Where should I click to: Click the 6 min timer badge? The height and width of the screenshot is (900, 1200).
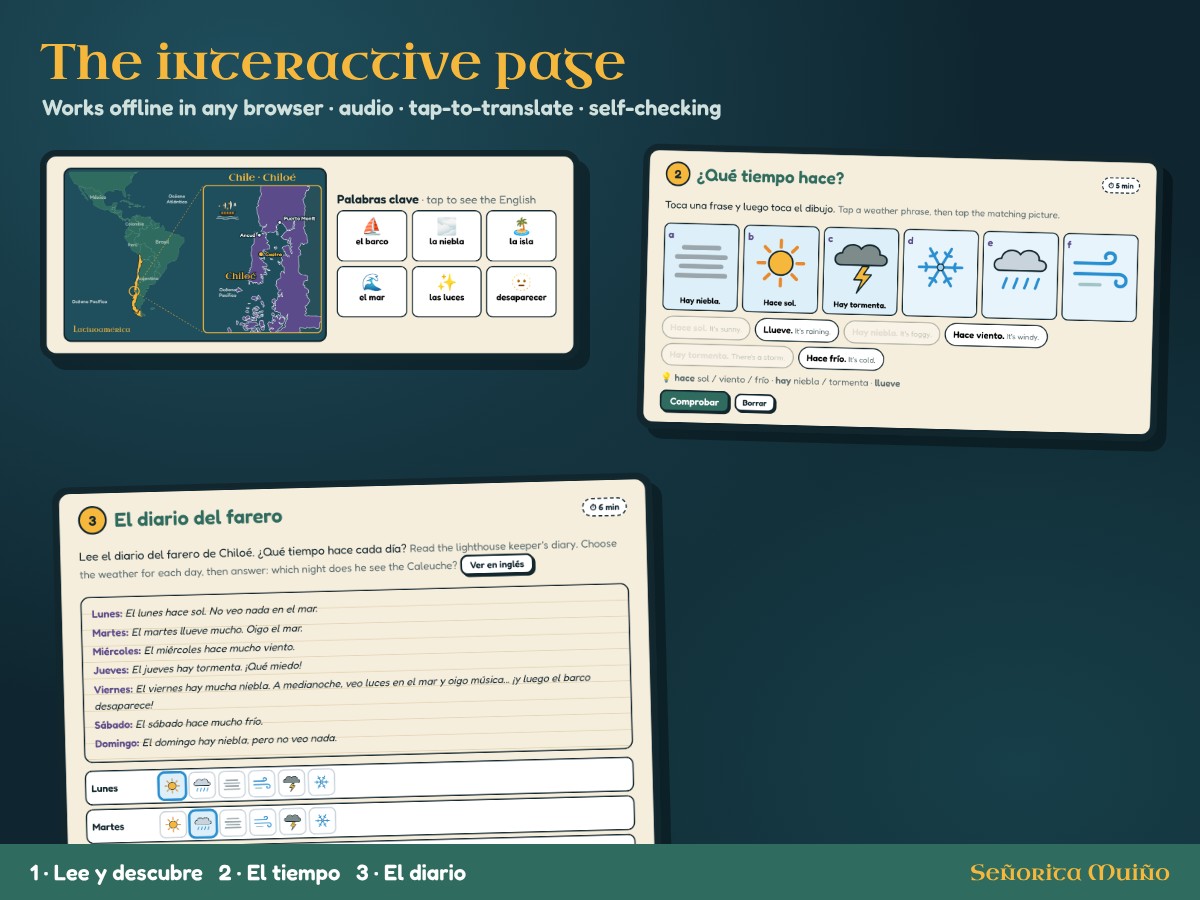click(x=604, y=507)
